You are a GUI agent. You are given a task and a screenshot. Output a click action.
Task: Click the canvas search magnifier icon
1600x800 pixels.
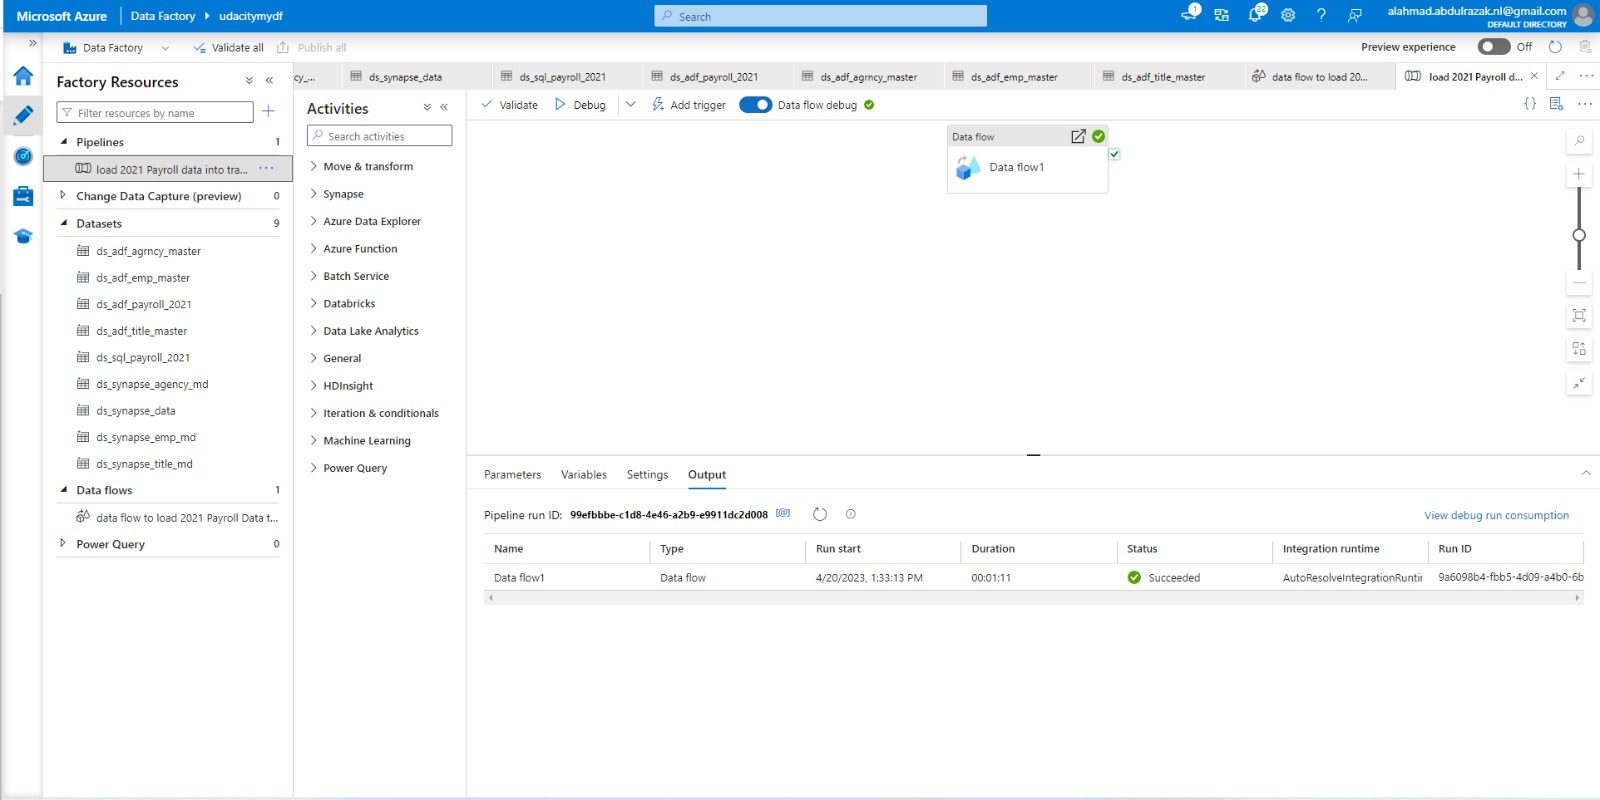pyautogui.click(x=1579, y=141)
